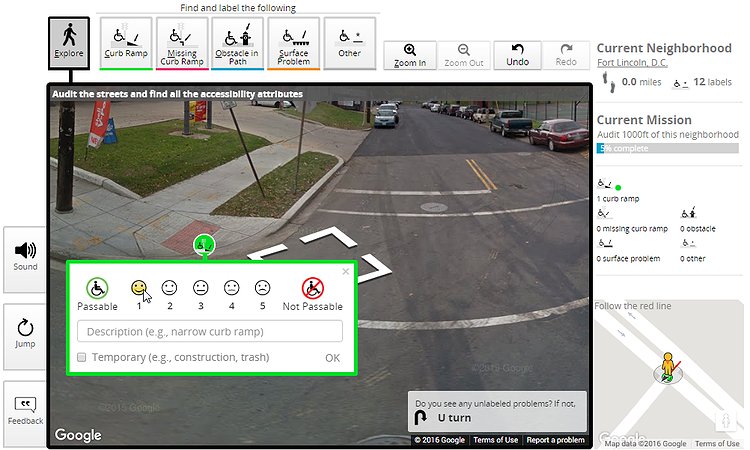This screenshot has height=450, width=750.
Task: Click the pegman marker on the minimap
Action: (668, 367)
